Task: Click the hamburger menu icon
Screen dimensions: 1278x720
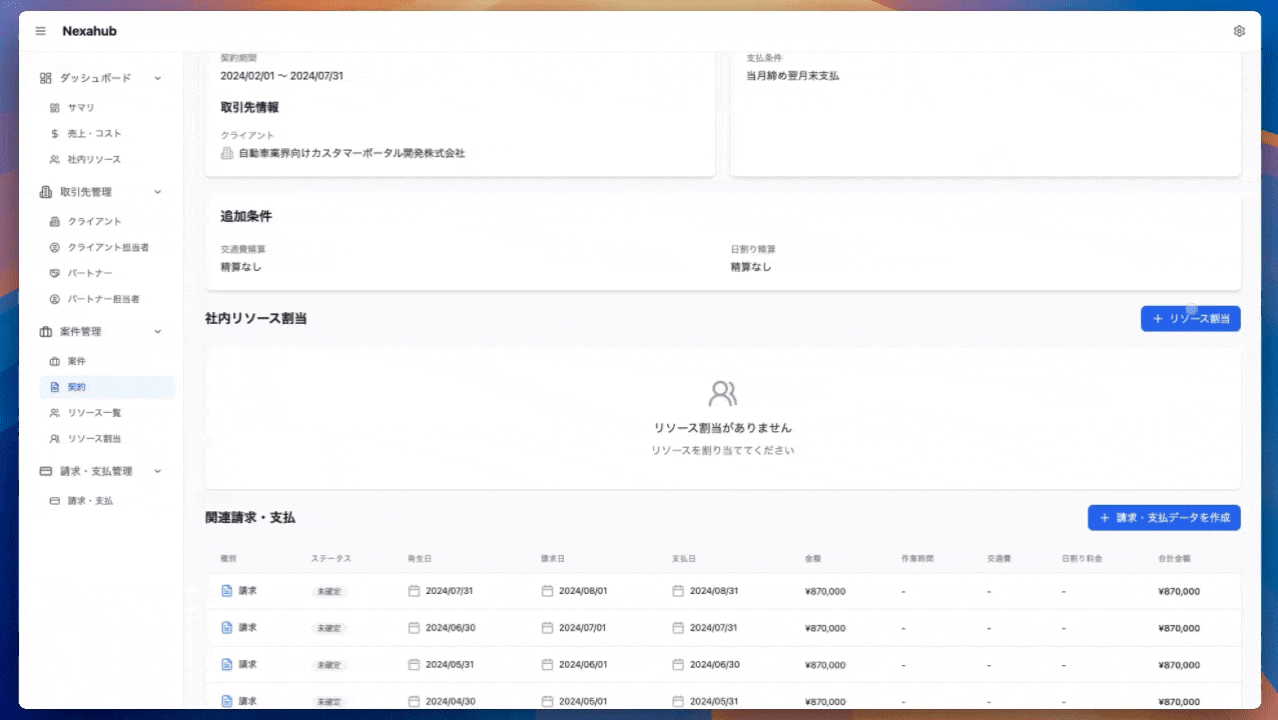Action: (x=41, y=31)
